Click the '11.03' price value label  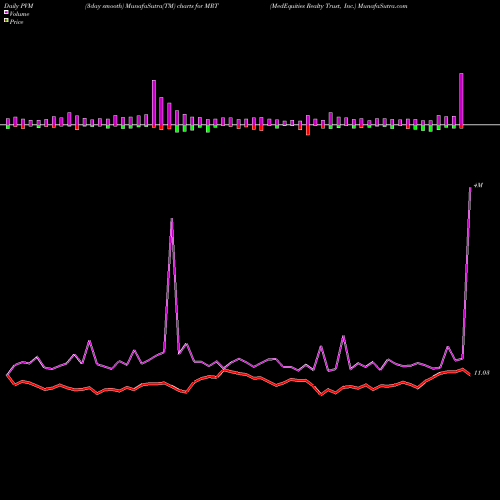coord(482,373)
